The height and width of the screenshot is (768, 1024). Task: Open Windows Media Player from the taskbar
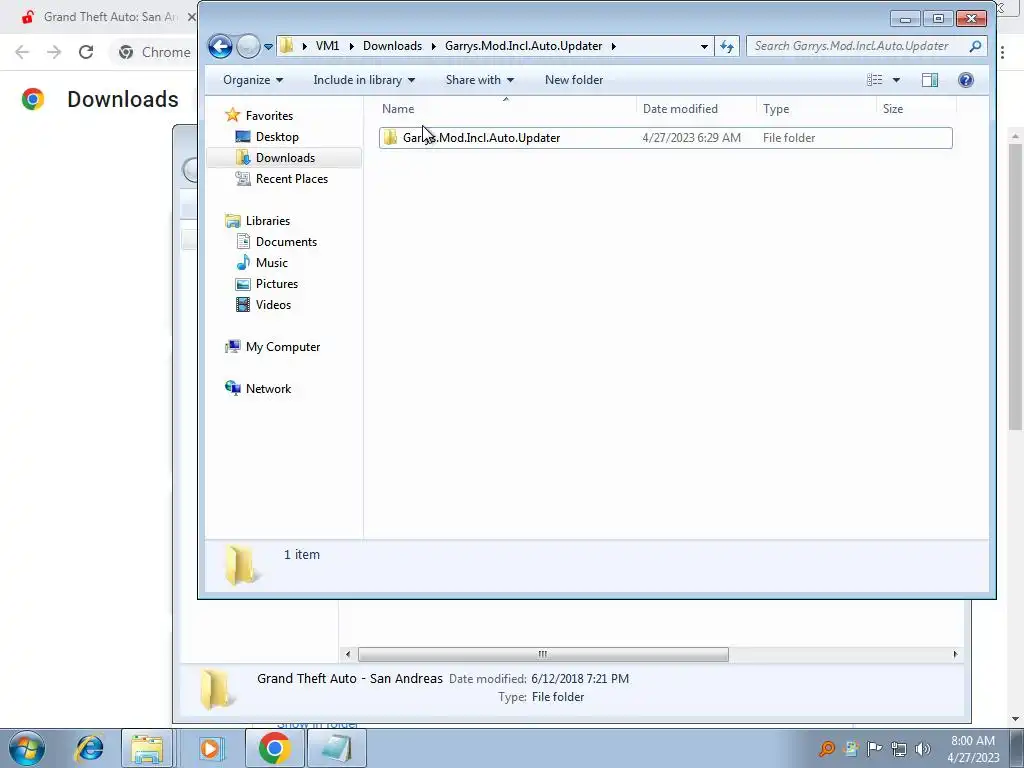pos(210,748)
